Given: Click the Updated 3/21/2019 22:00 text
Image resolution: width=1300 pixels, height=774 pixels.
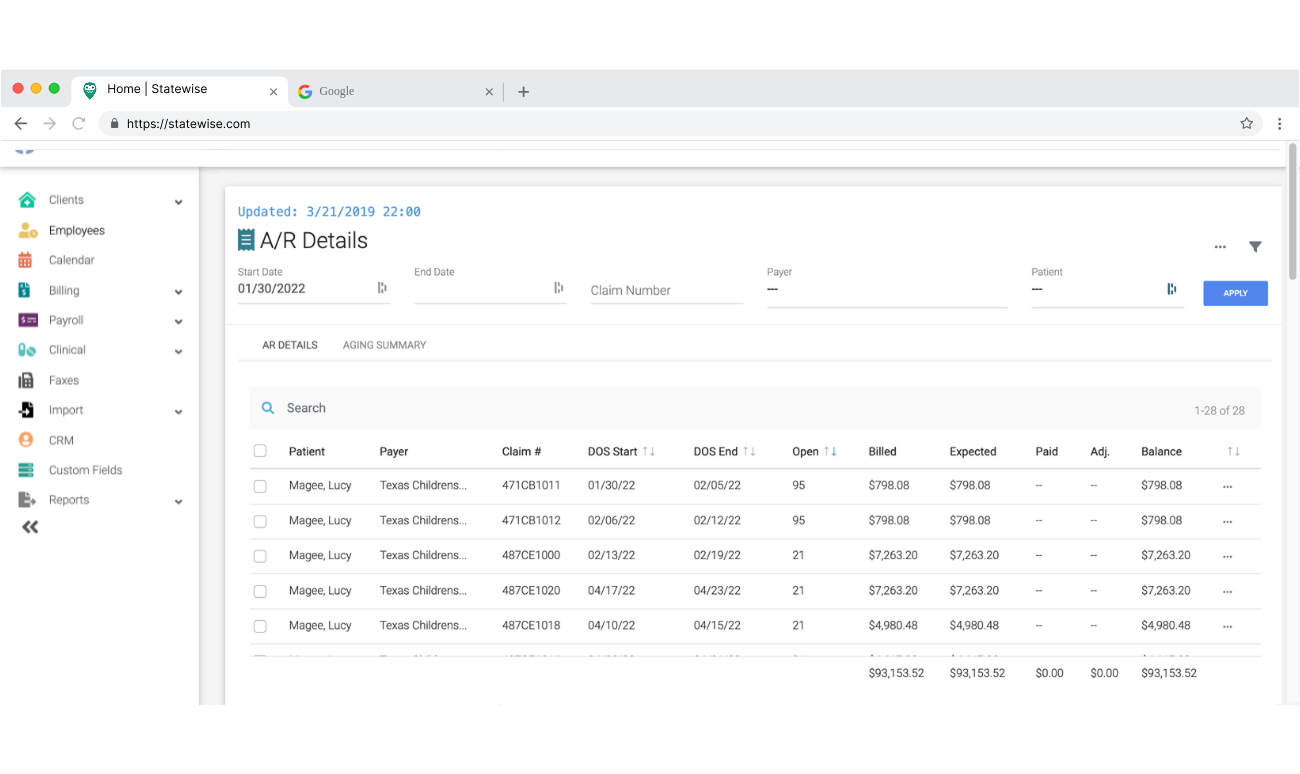Looking at the screenshot, I should (329, 212).
